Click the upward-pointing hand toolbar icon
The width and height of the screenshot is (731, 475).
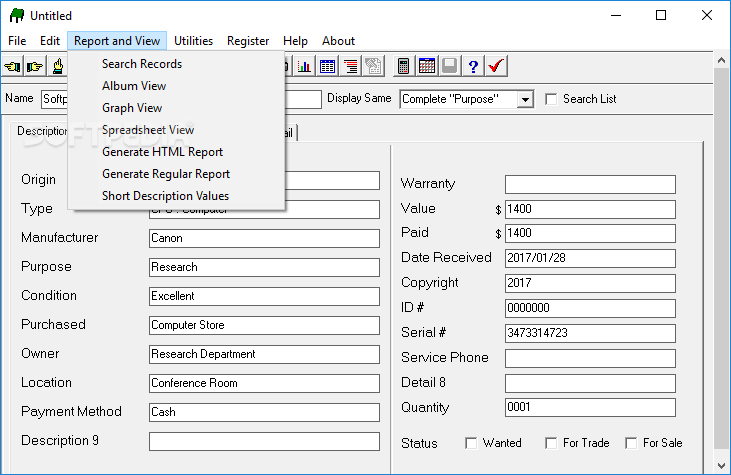coord(57,67)
